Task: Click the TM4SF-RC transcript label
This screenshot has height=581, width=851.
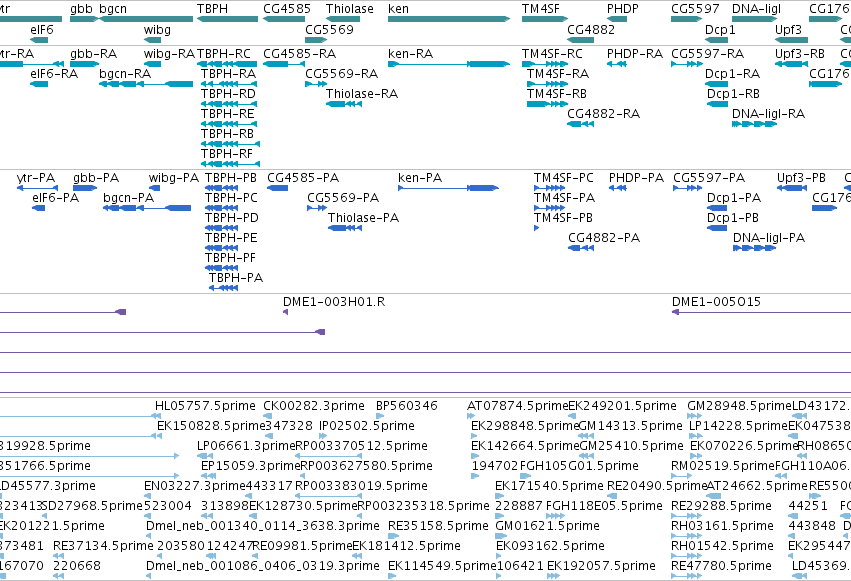Action: pos(552,54)
